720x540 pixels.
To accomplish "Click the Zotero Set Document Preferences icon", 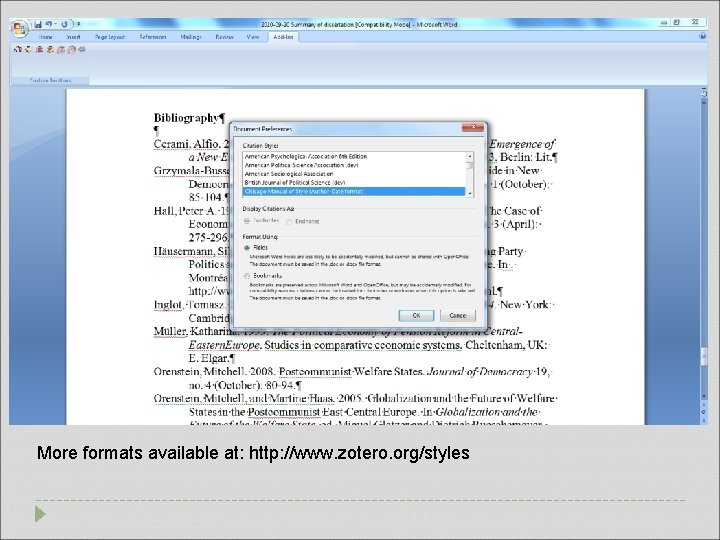I will (x=72, y=49).
